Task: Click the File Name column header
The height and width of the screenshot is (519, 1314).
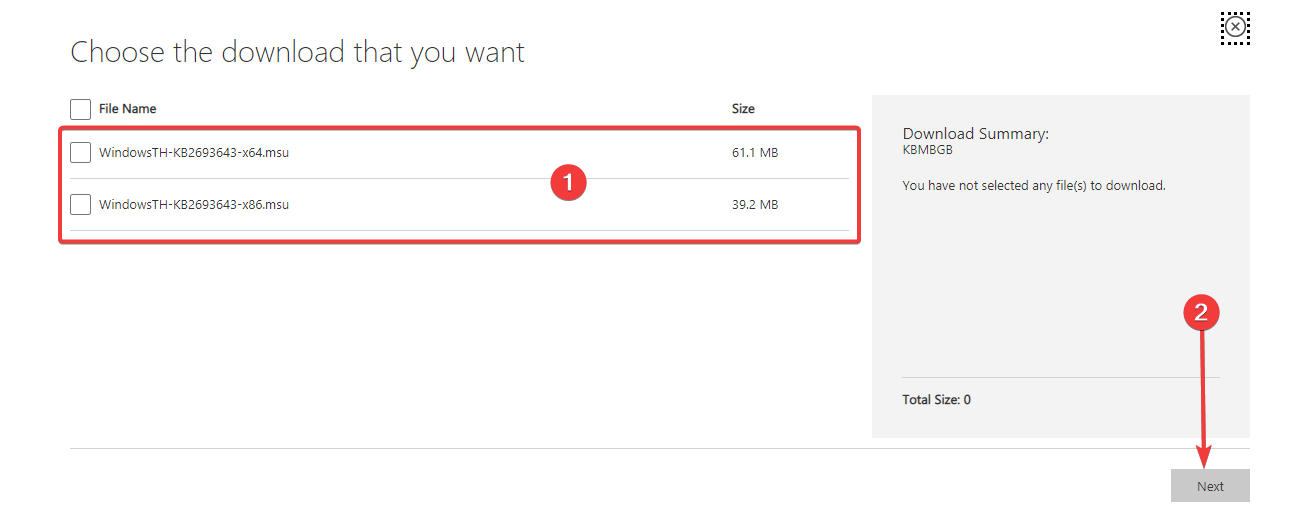Action: pos(128,109)
